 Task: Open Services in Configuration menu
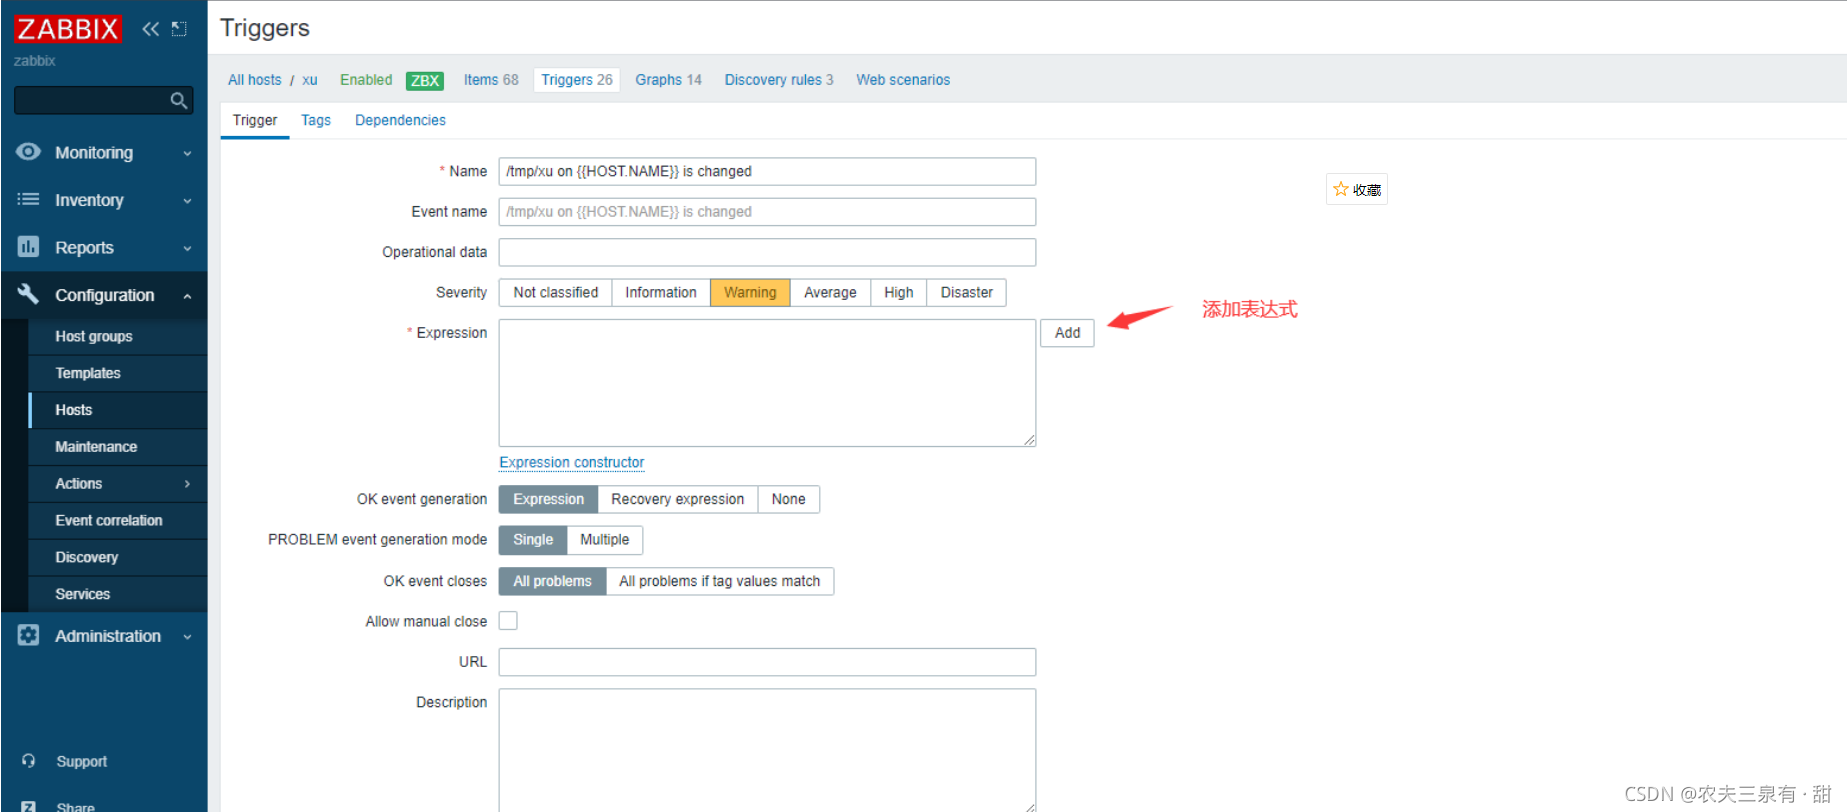click(x=118, y=594)
